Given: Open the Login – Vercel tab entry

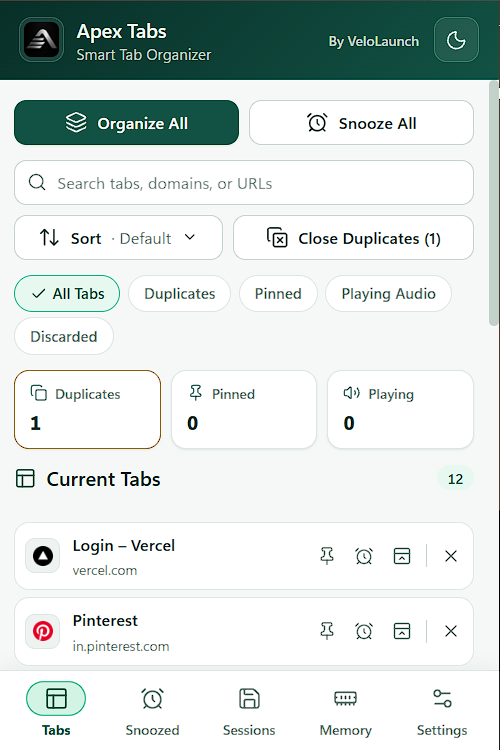Looking at the screenshot, I should 244,556.
